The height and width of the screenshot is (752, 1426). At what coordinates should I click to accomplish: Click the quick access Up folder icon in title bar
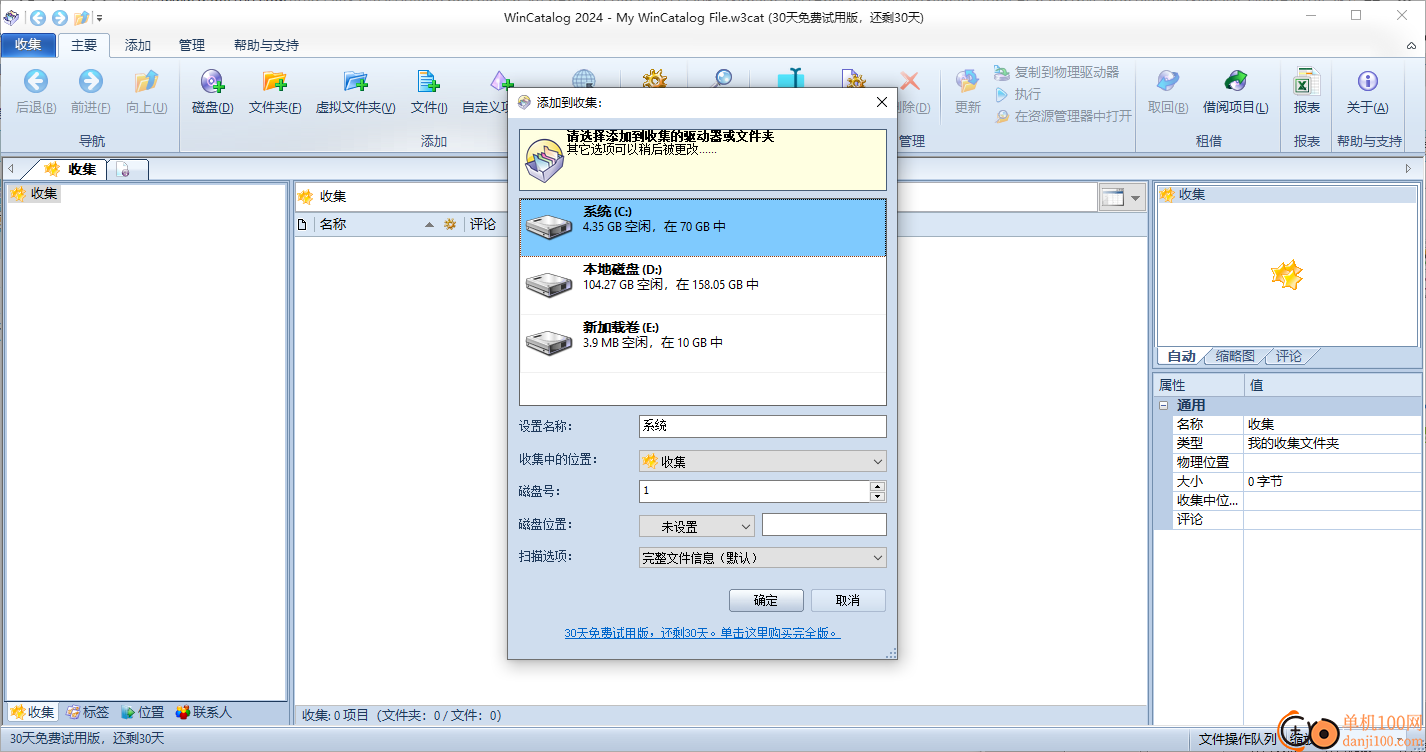81,17
